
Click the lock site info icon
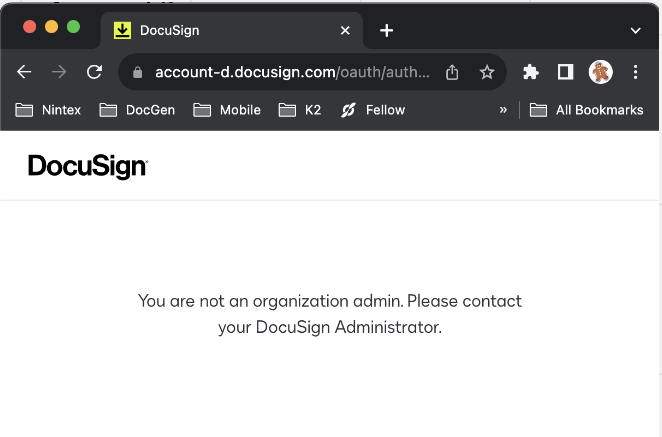click(138, 72)
